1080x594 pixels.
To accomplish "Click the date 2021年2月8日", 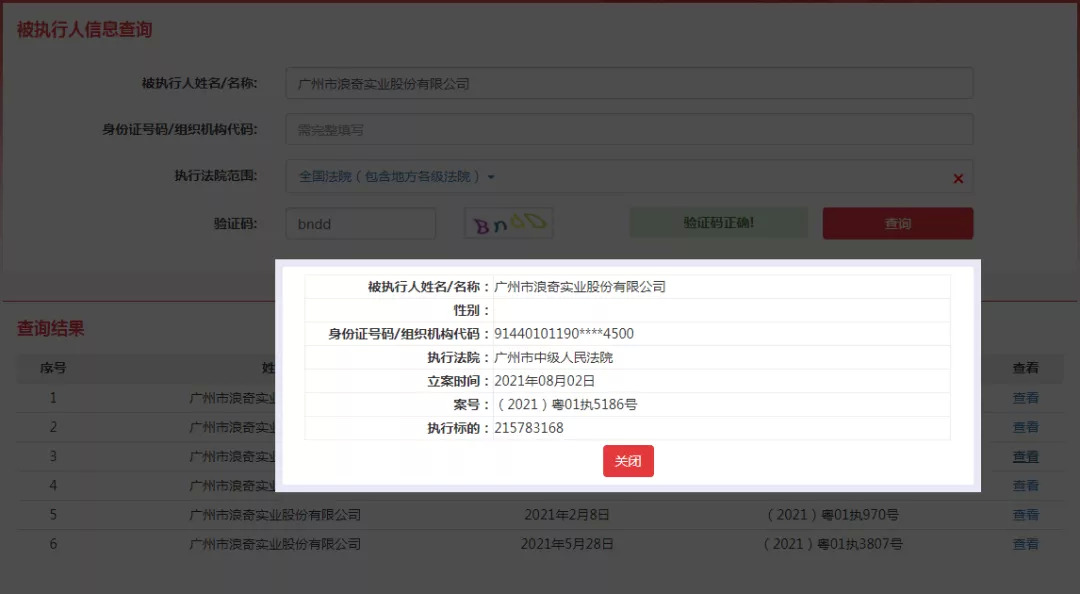I will (567, 515).
